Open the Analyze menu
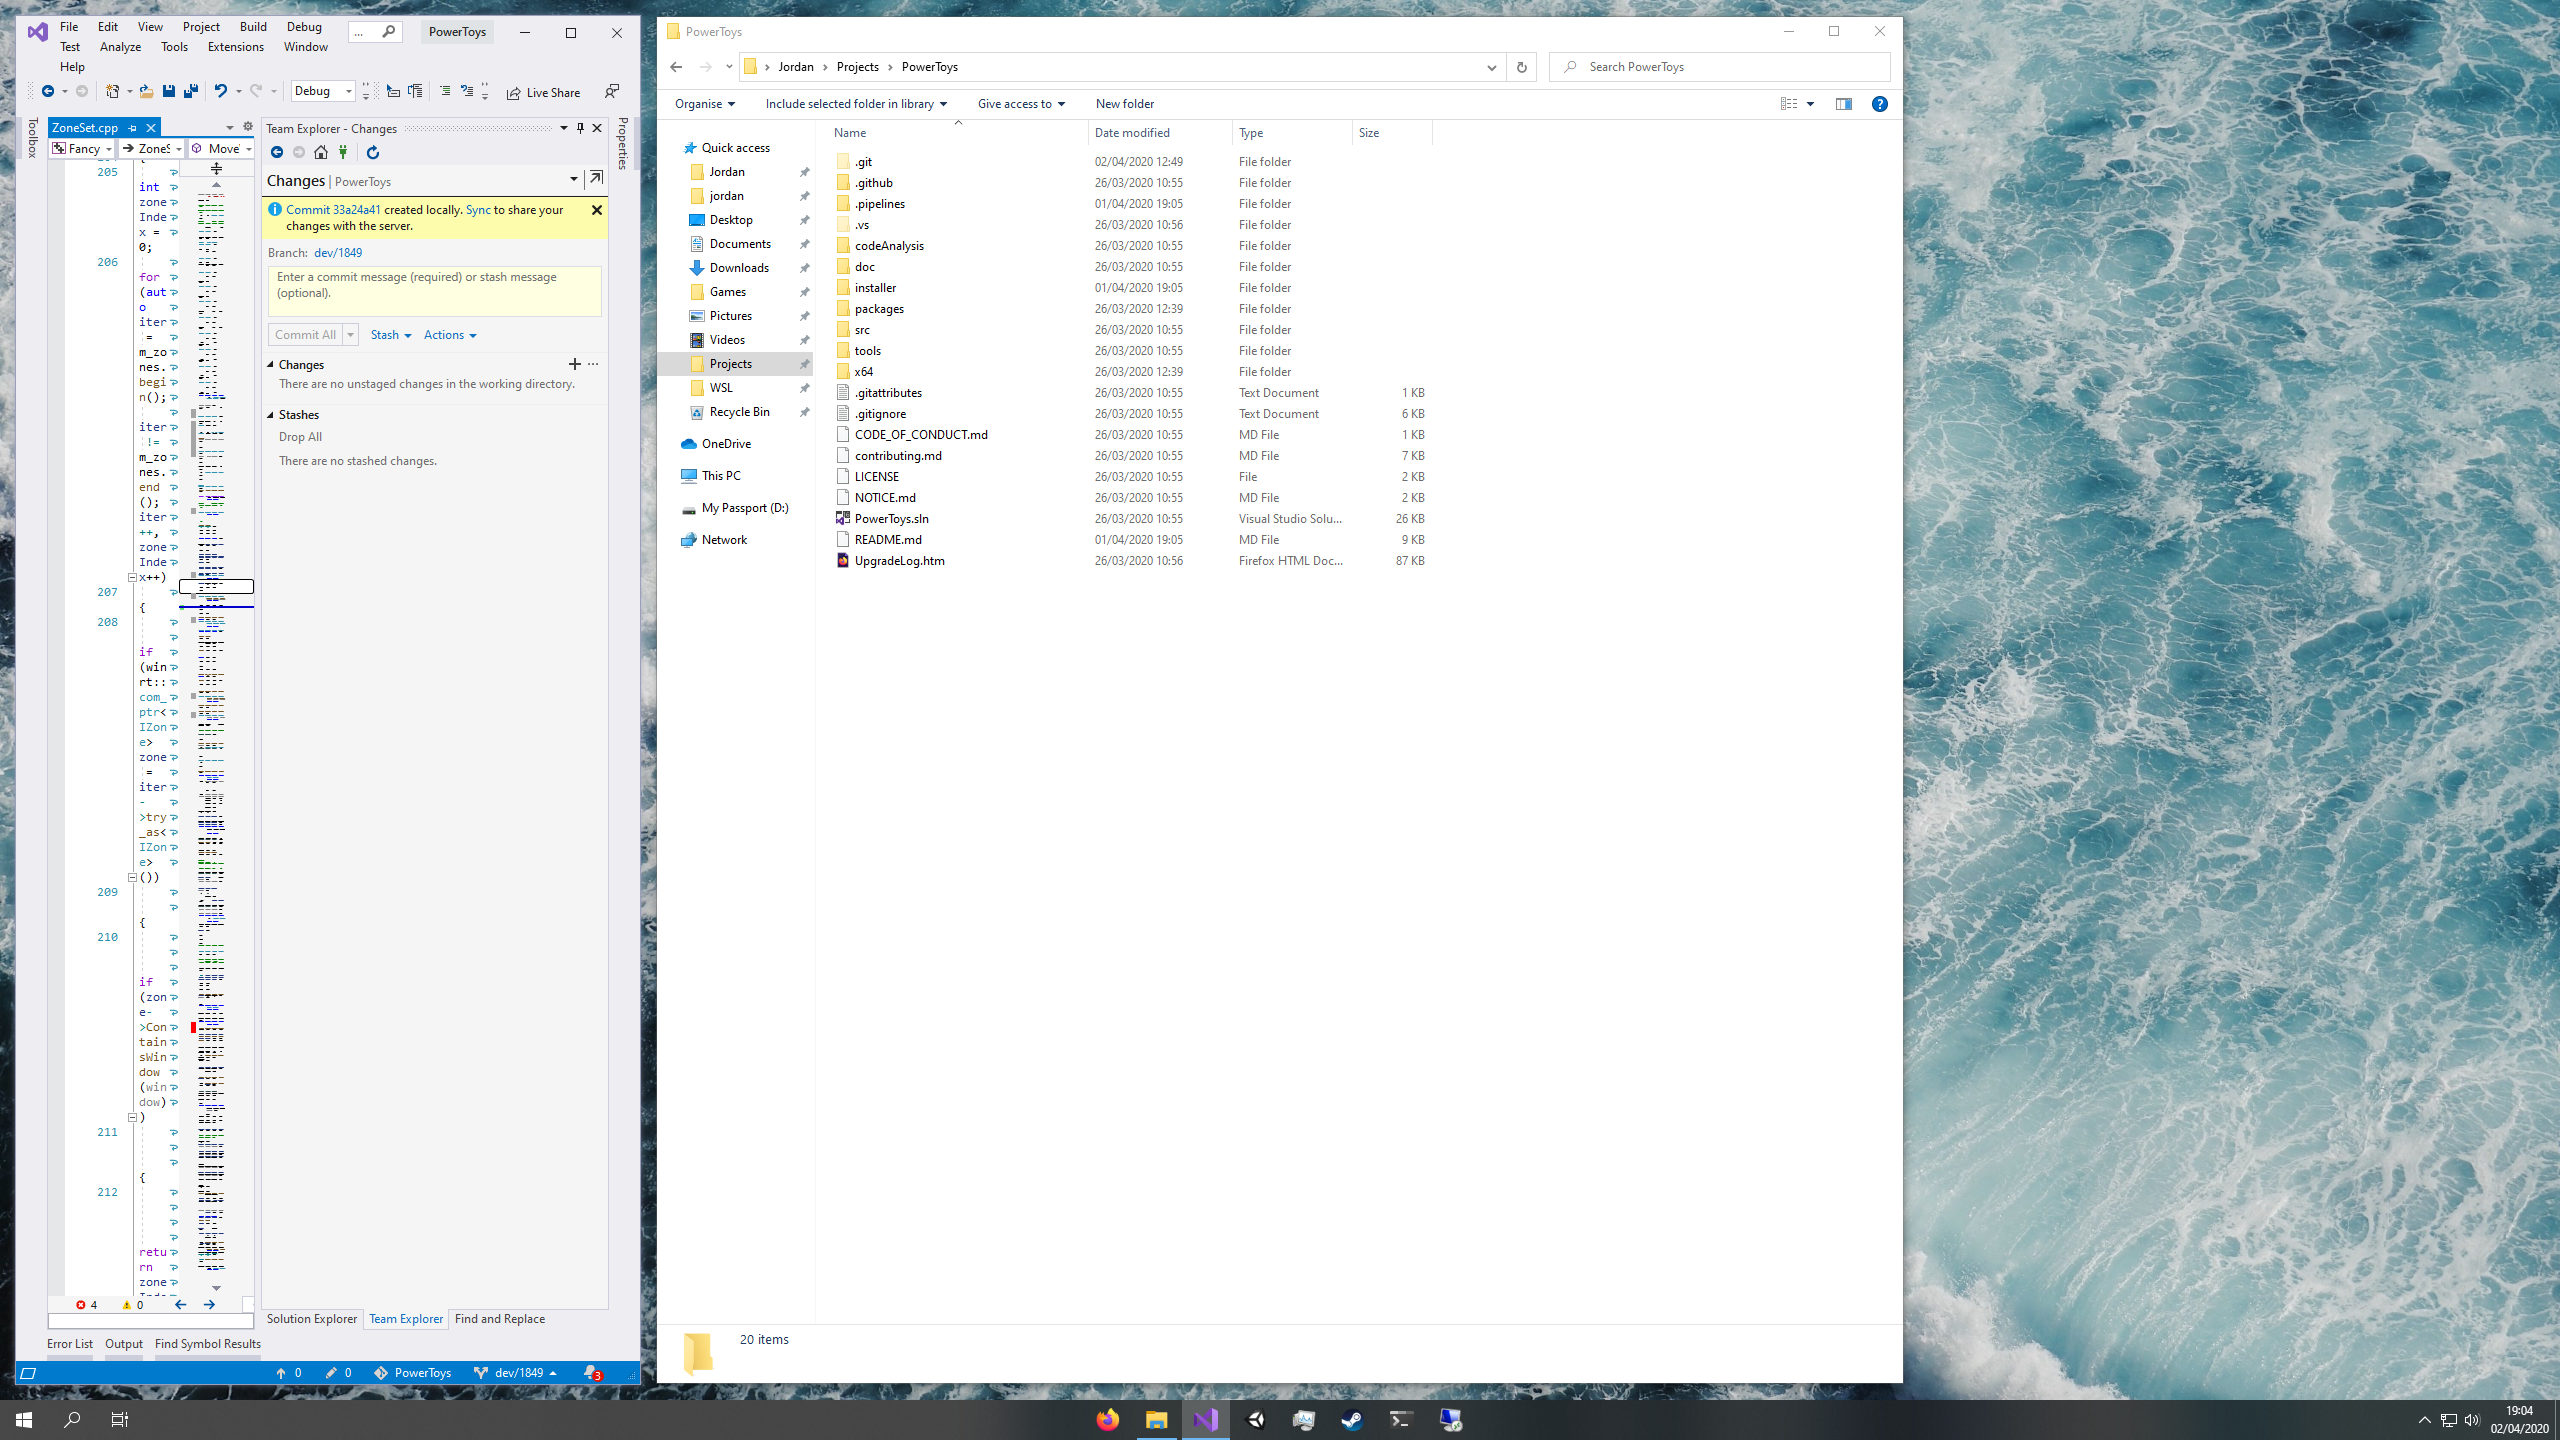The height and width of the screenshot is (1440, 2560). 121,47
